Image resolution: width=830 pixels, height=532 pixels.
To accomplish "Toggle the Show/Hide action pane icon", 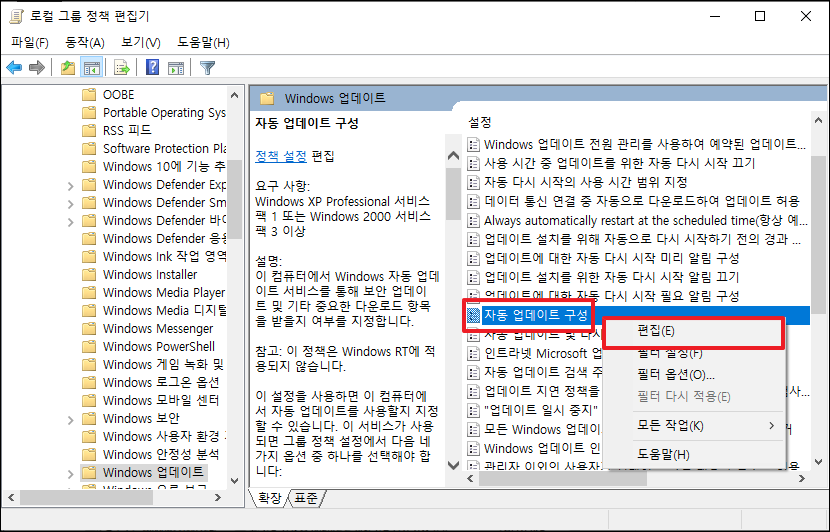I will click(176, 68).
